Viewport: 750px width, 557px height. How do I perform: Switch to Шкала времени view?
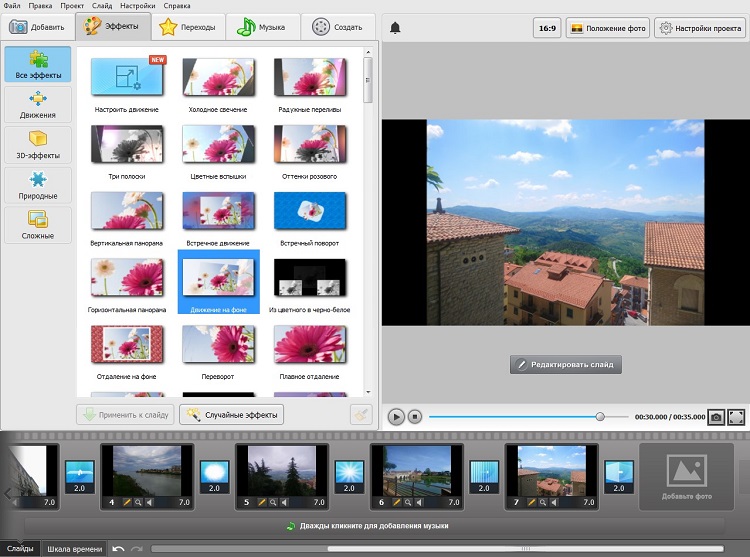(73, 549)
